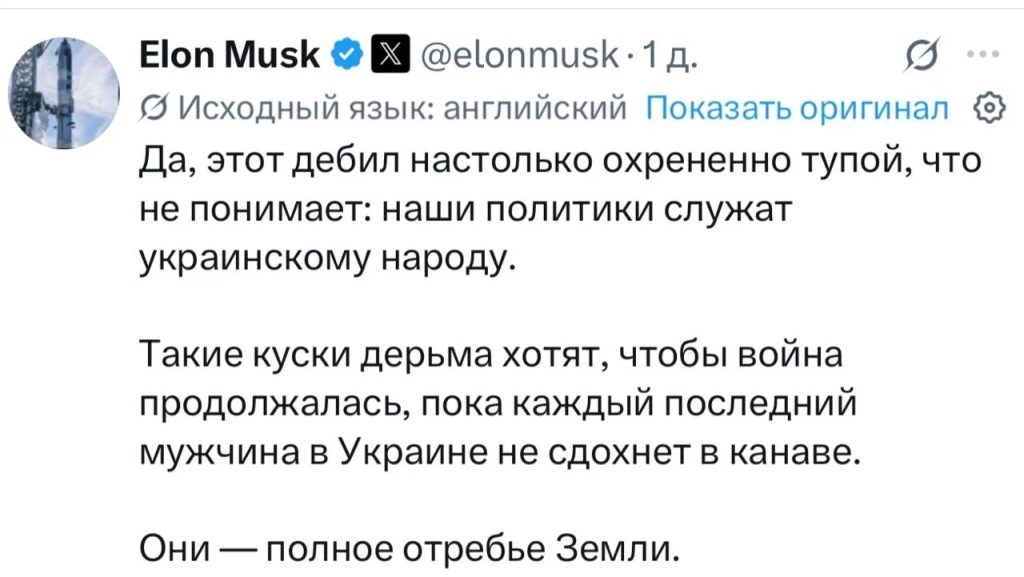Click small translate icon before 'Исходный язык'
This screenshot has height=577, width=1024.
click(153, 108)
